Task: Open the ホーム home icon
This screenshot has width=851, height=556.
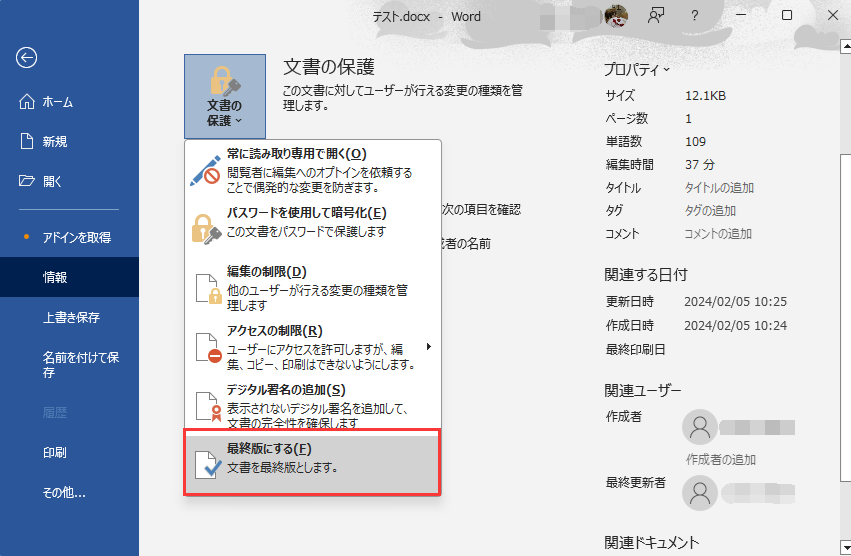Action: (27, 102)
